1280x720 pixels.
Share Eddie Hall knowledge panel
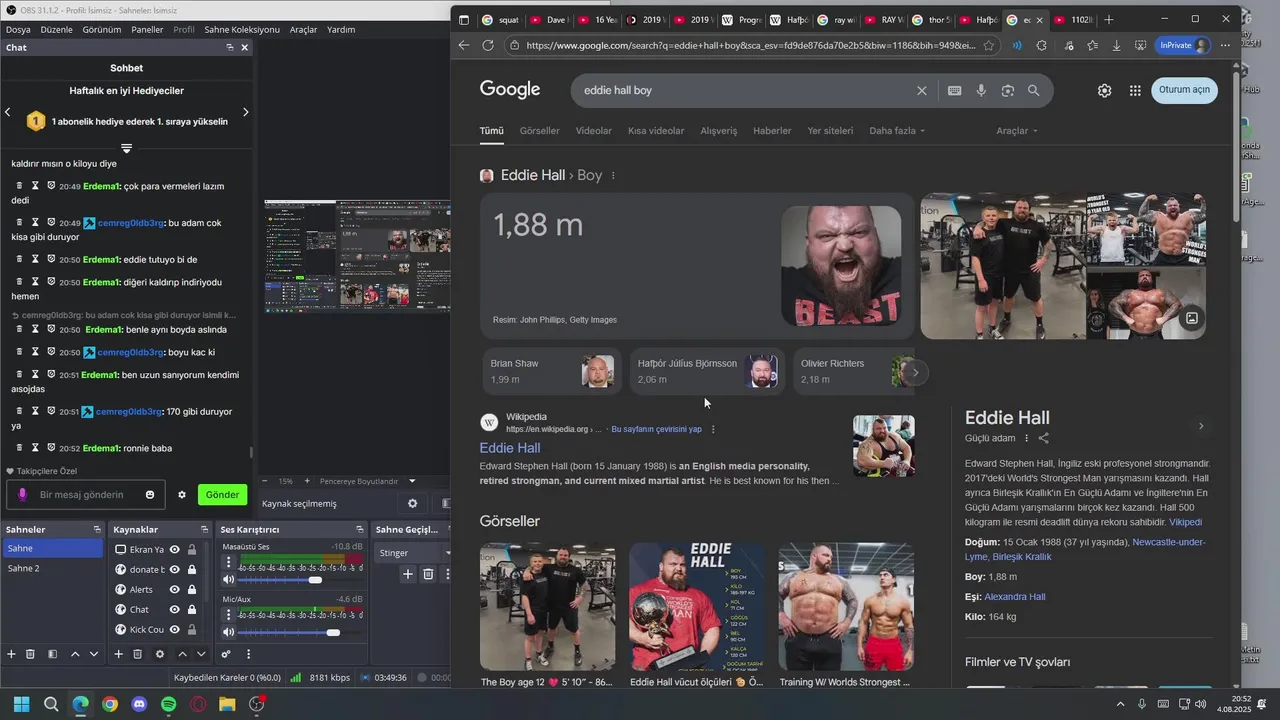coord(1044,438)
